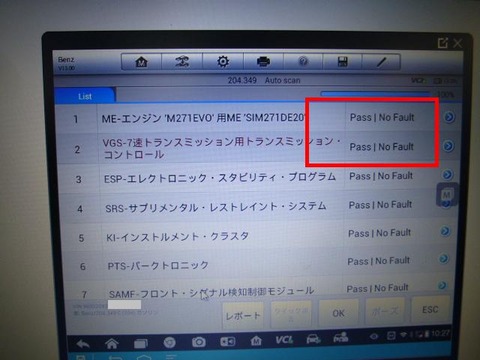Click the floating M shortcut on right edge
The width and height of the screenshot is (480, 360).
coord(447,194)
